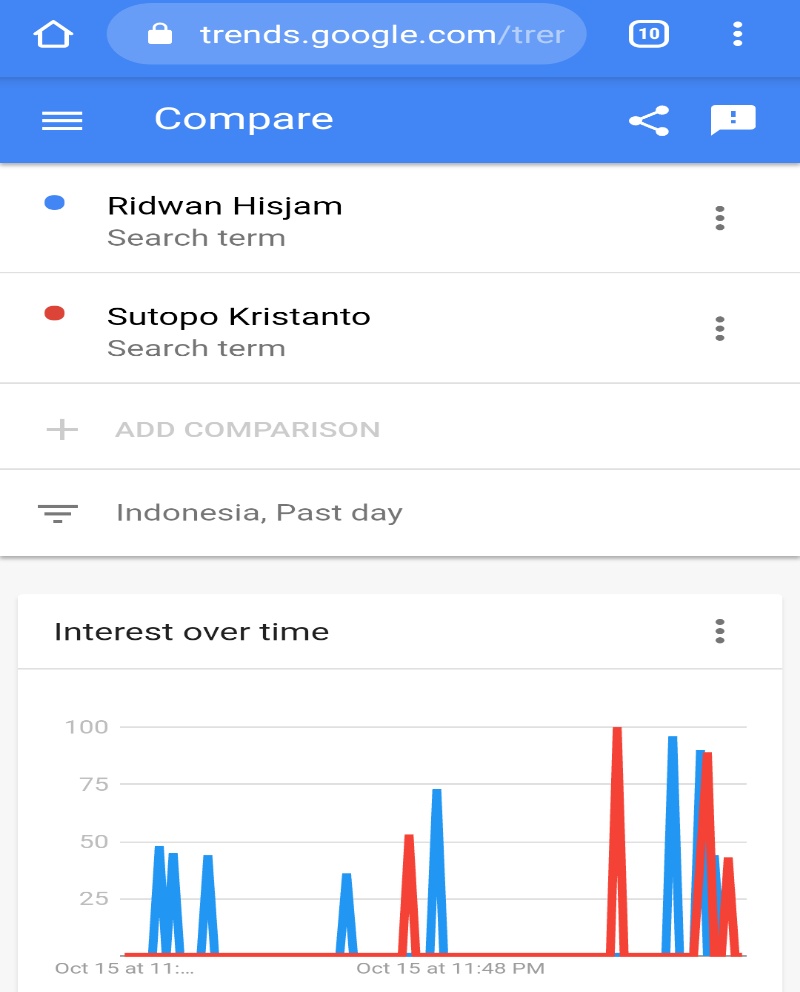This screenshot has height=992, width=800.
Task: Tap the lock icon in address bar
Action: pos(159,35)
